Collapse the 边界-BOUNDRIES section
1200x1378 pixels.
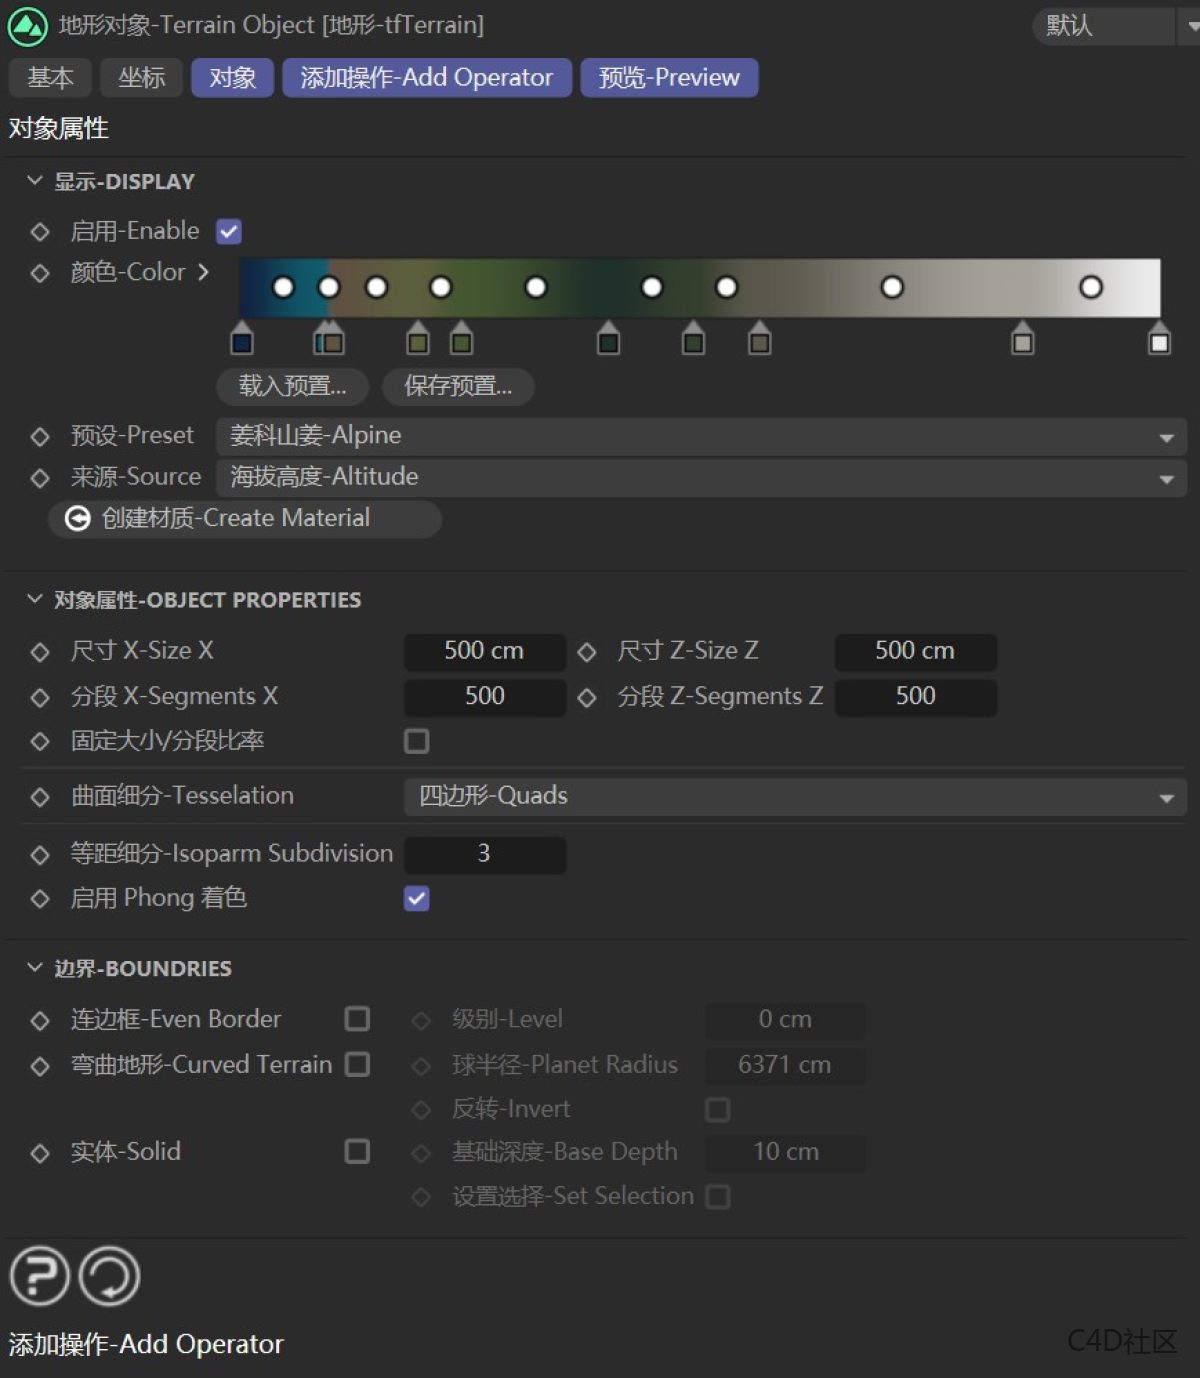point(33,967)
